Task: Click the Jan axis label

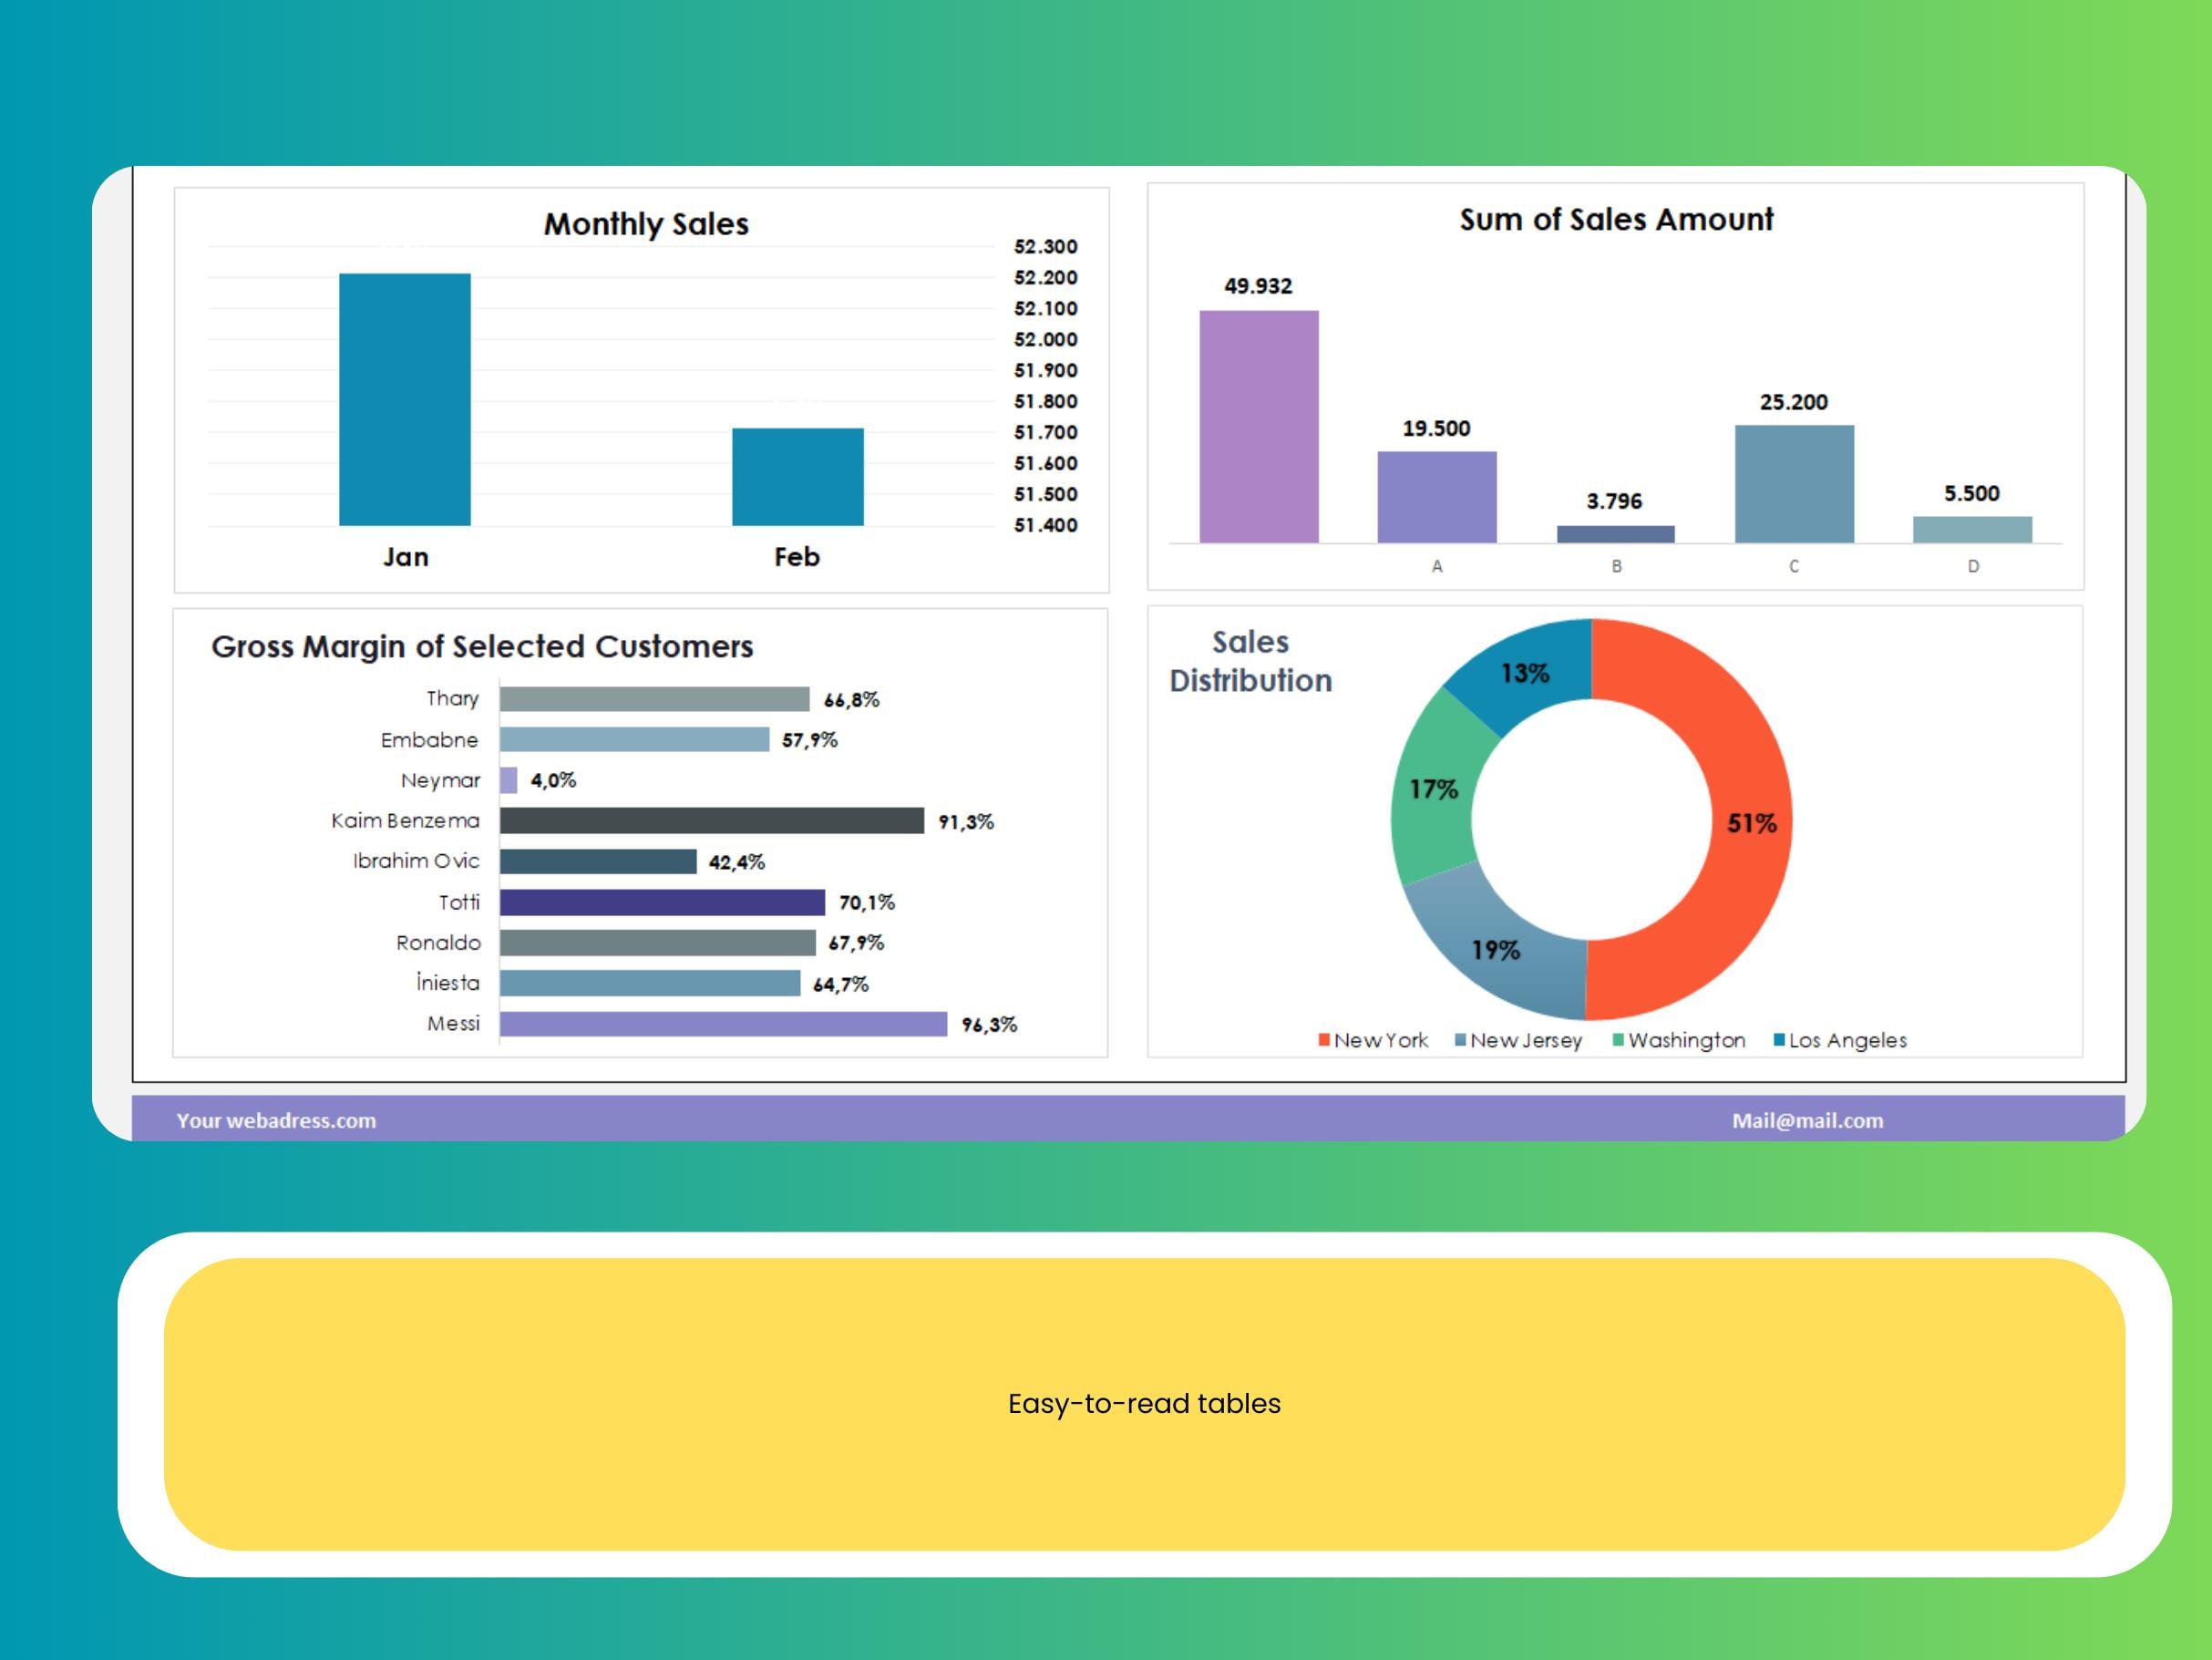Action: [405, 557]
